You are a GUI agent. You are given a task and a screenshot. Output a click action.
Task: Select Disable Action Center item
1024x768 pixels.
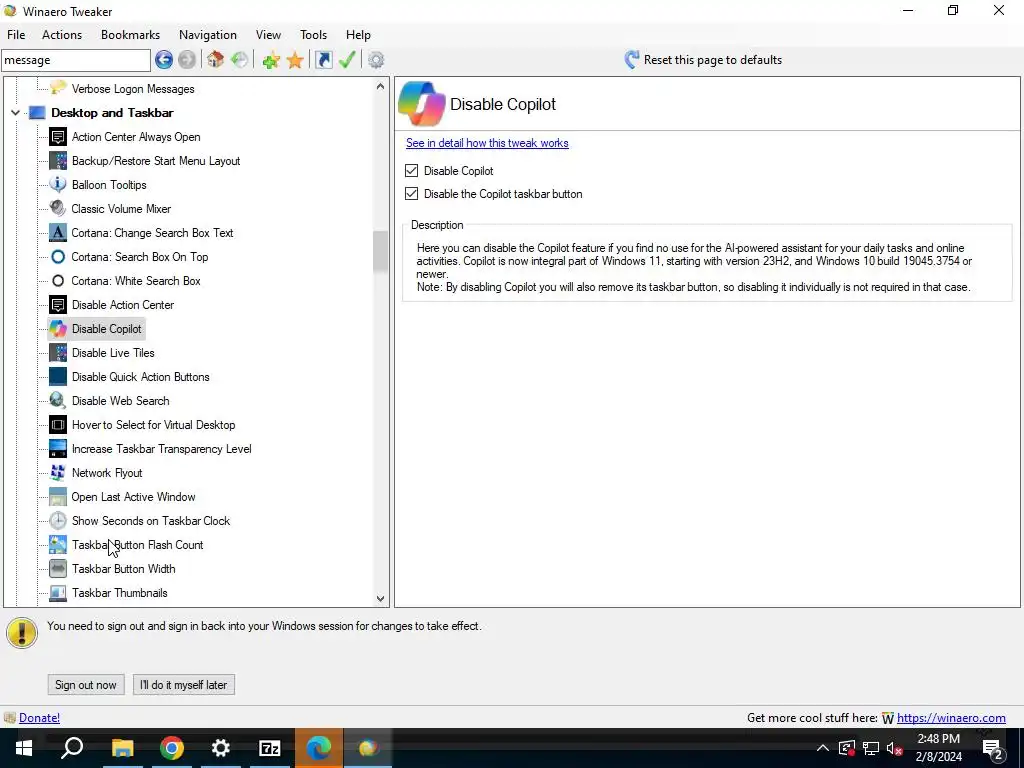[x=123, y=305]
